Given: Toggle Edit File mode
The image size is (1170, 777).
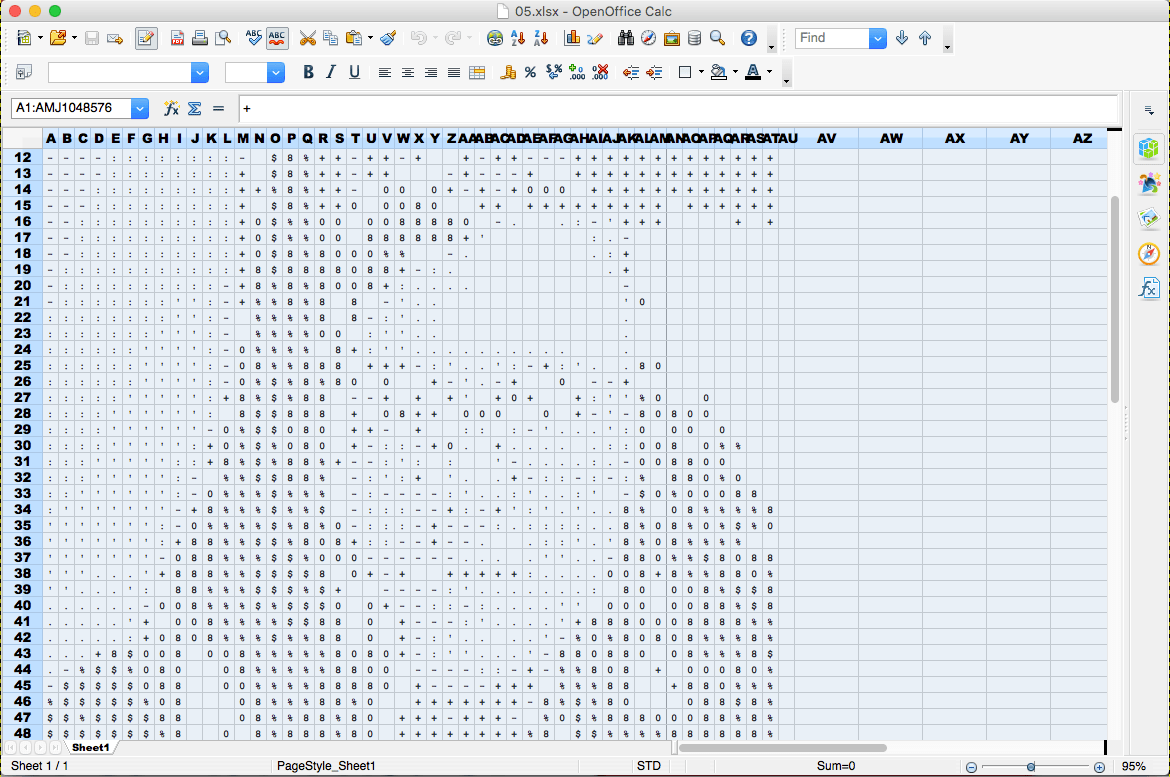Looking at the screenshot, I should 146,39.
